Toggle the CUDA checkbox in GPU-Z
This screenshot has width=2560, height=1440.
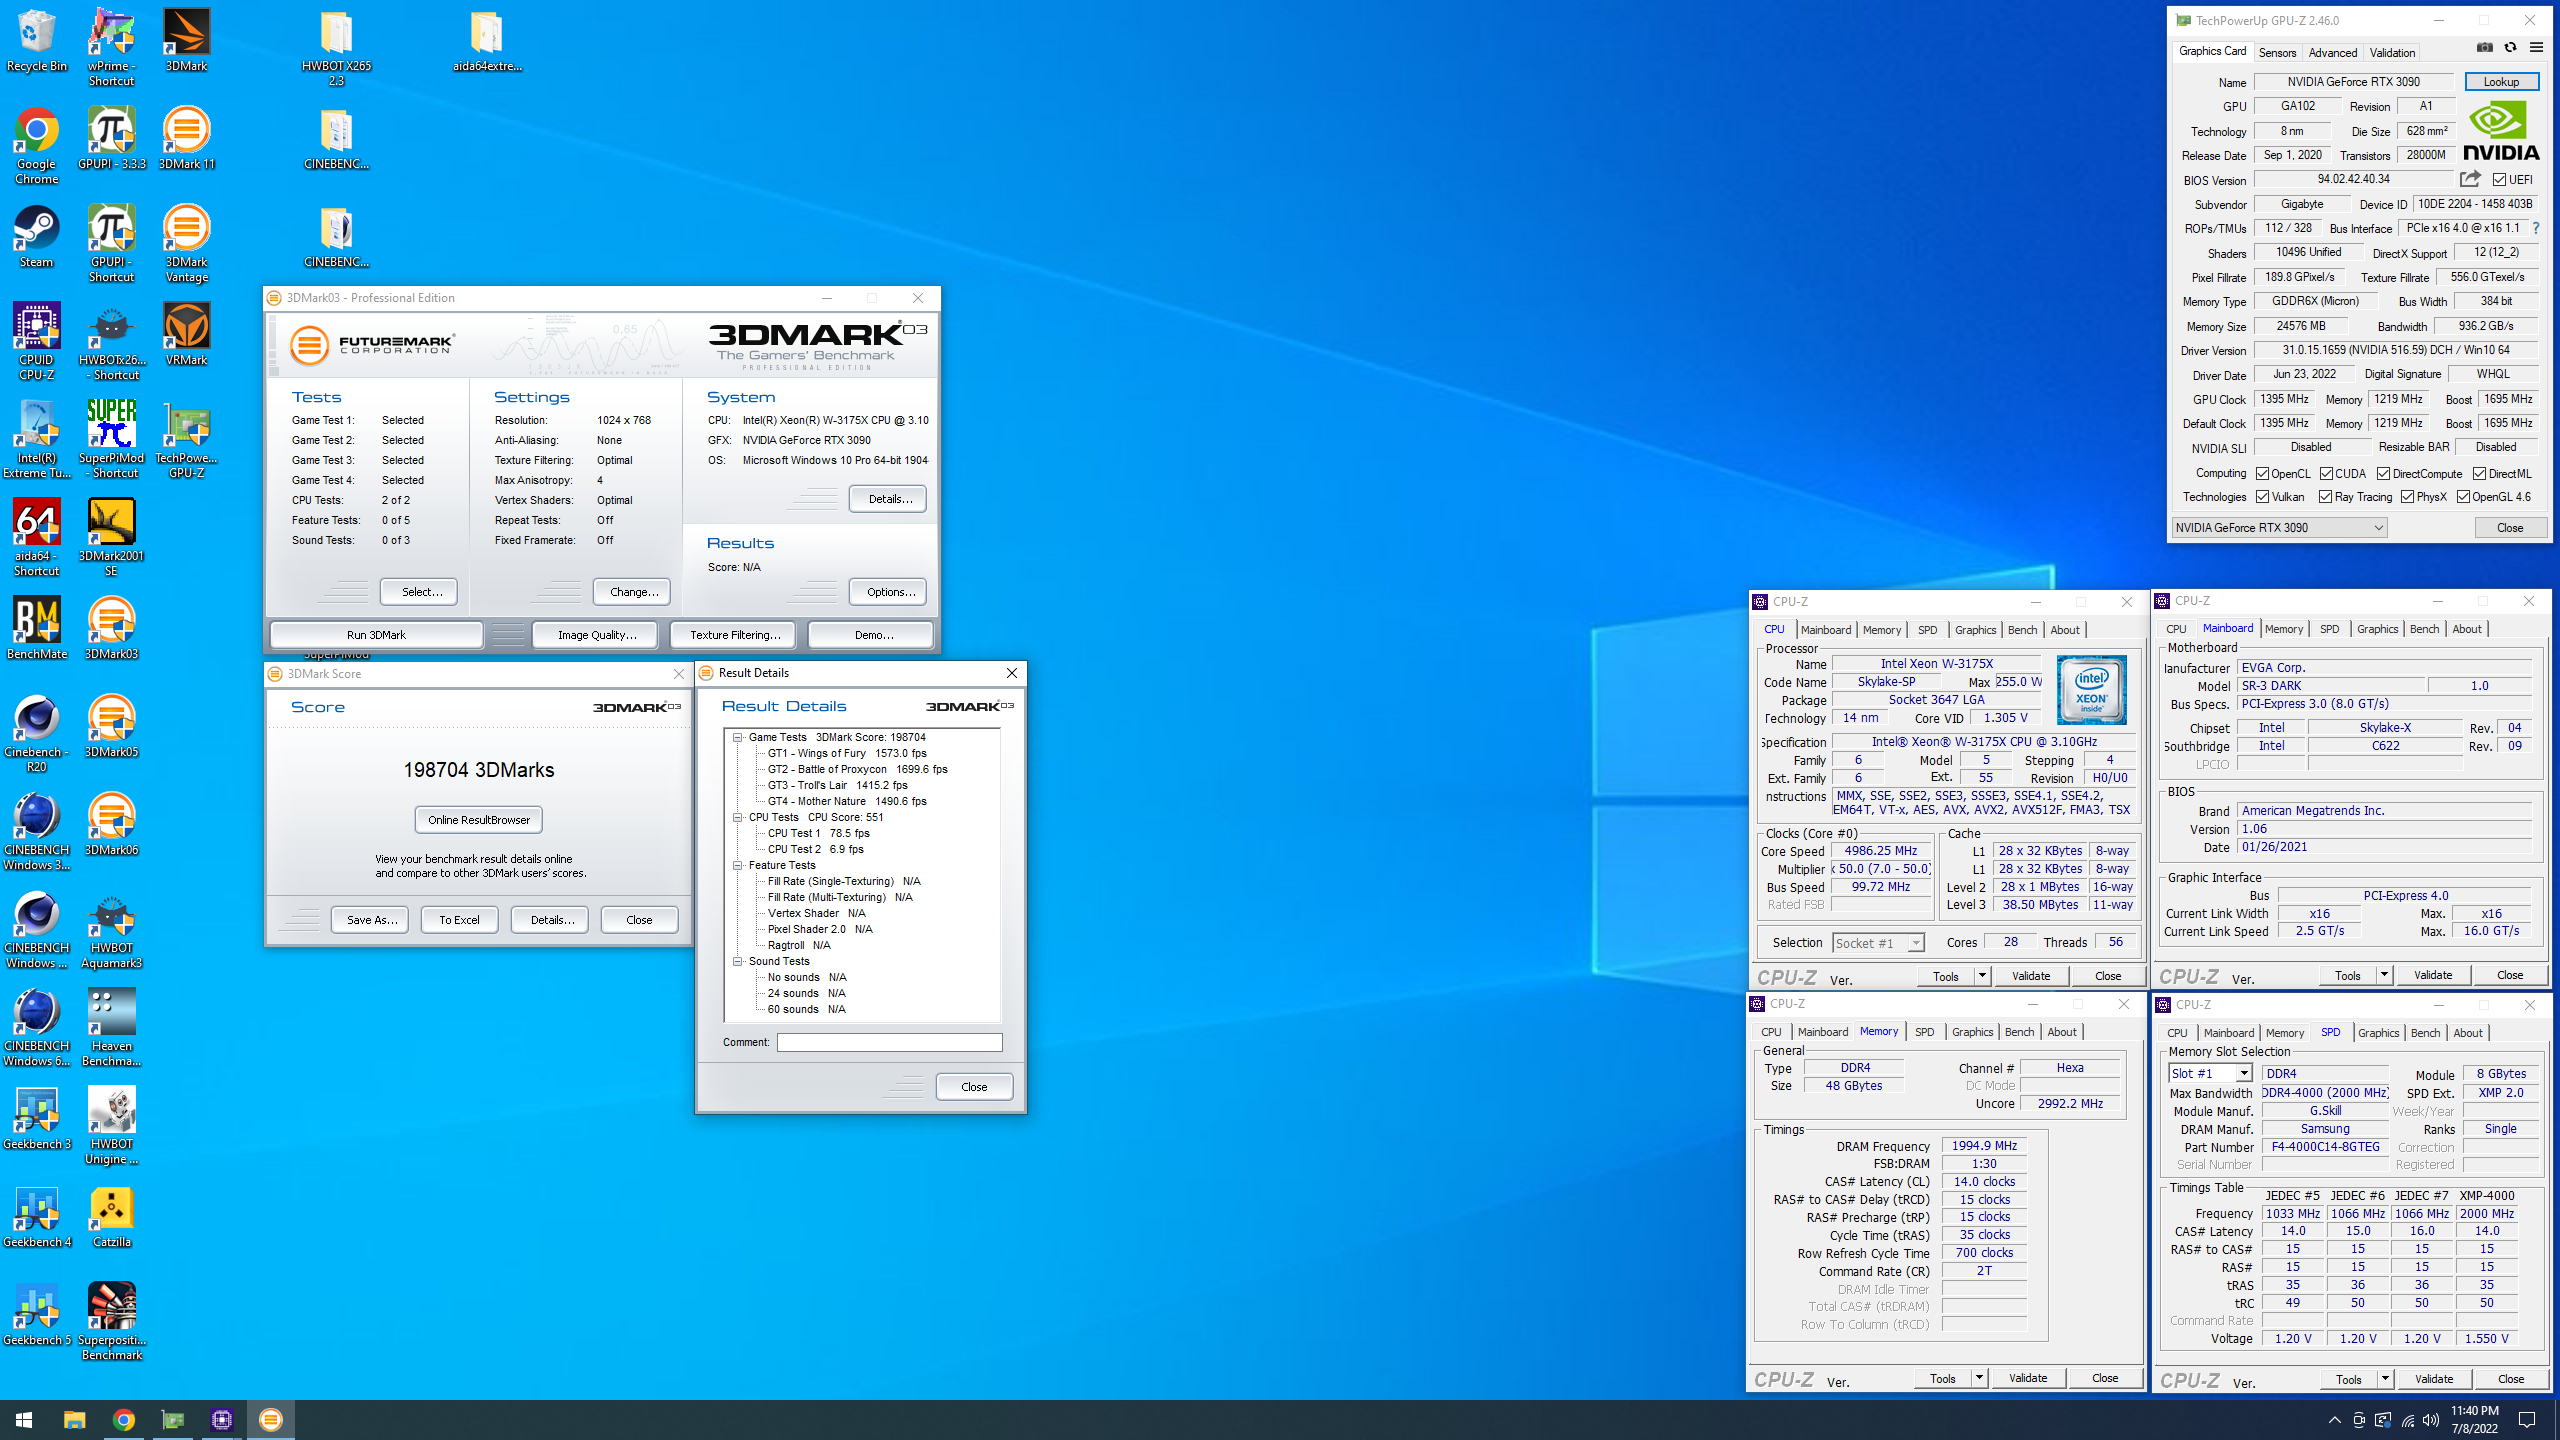[x=2326, y=474]
